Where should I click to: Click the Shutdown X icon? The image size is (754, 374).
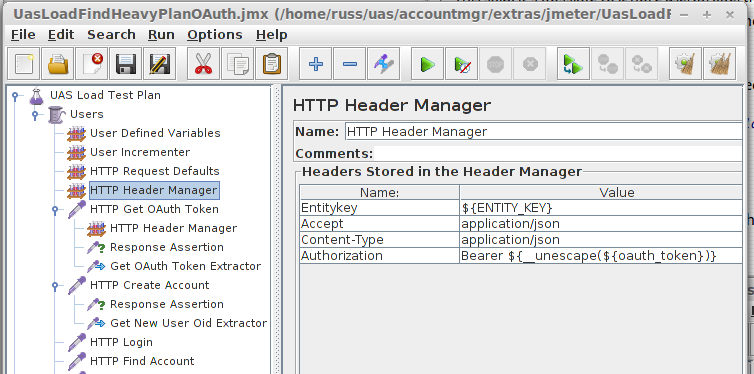click(529, 63)
